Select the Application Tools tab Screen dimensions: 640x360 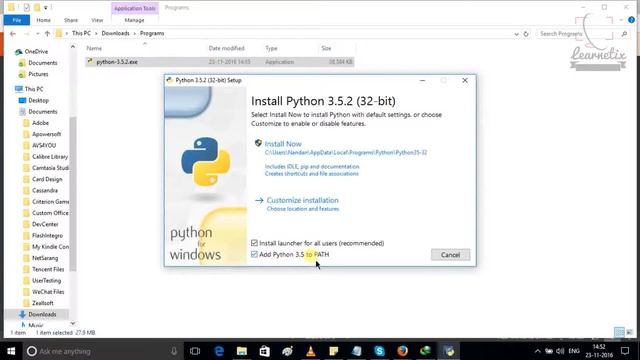point(135,8)
